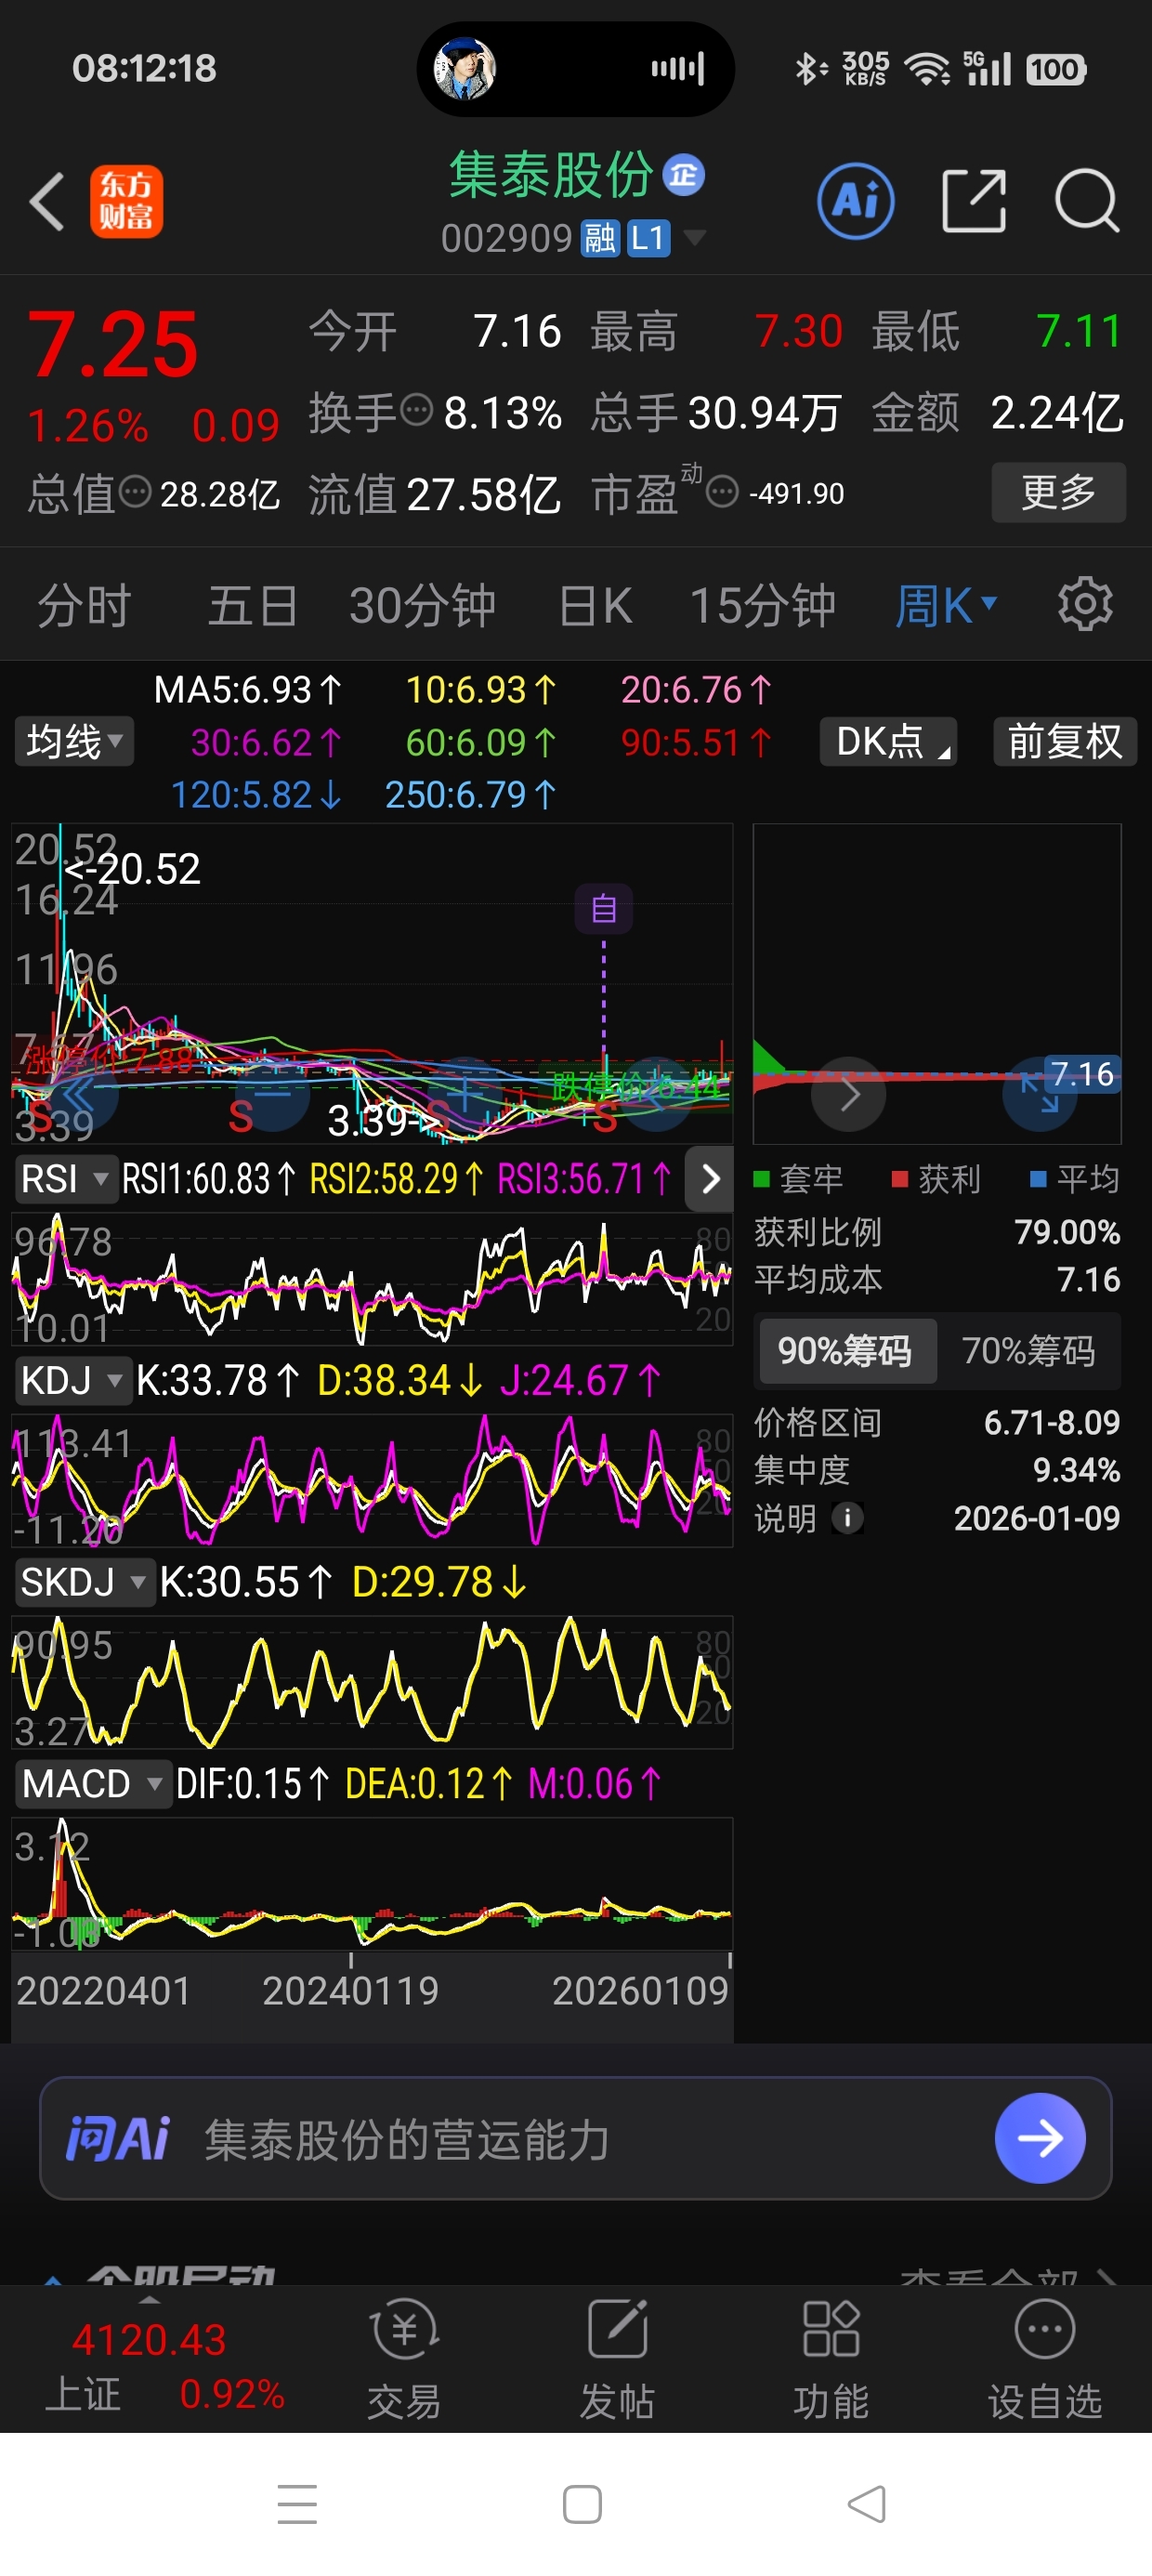1152x2576 pixels.
Task: Tap the MA5:6.93 value
Action: coord(247,689)
